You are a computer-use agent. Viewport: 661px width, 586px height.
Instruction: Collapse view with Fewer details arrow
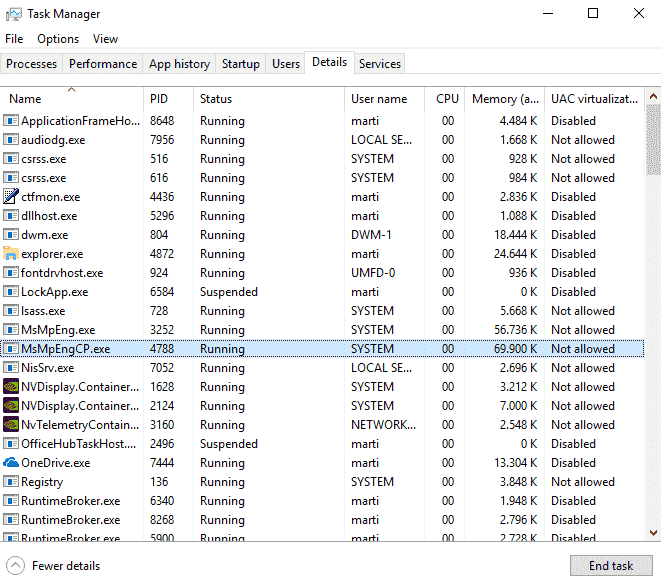tap(16, 565)
